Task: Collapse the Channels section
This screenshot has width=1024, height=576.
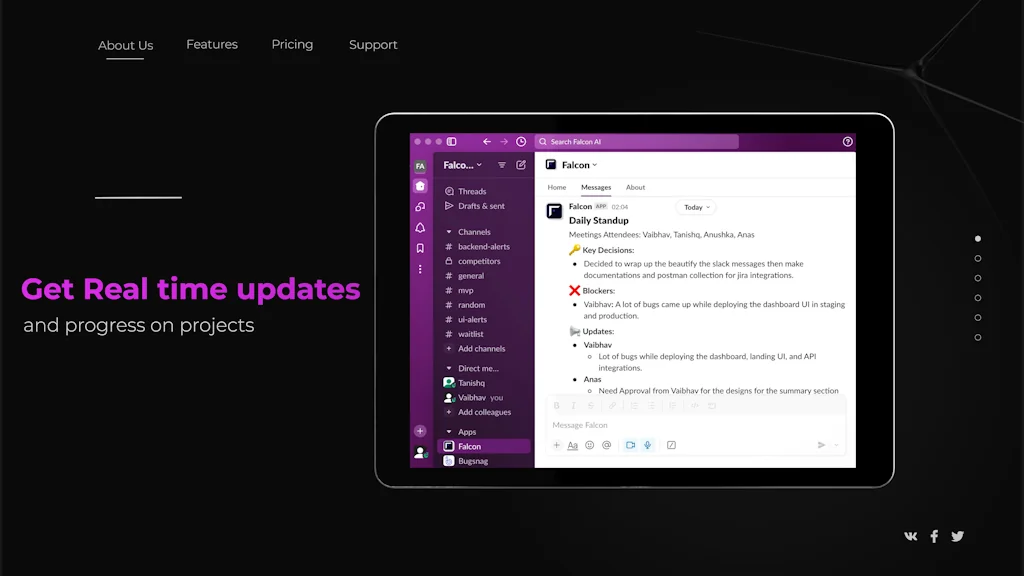Action: [449, 231]
